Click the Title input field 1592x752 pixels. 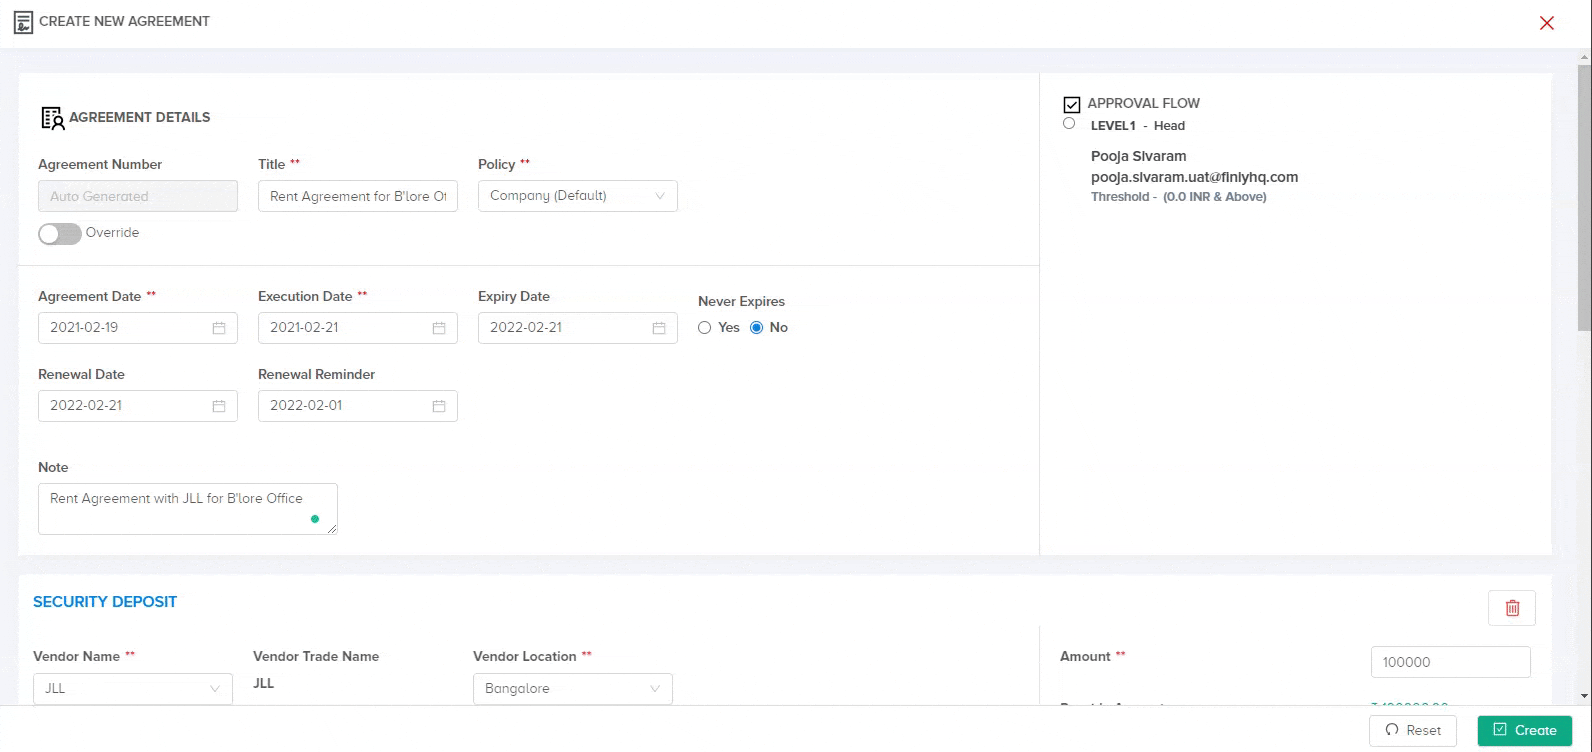[358, 196]
